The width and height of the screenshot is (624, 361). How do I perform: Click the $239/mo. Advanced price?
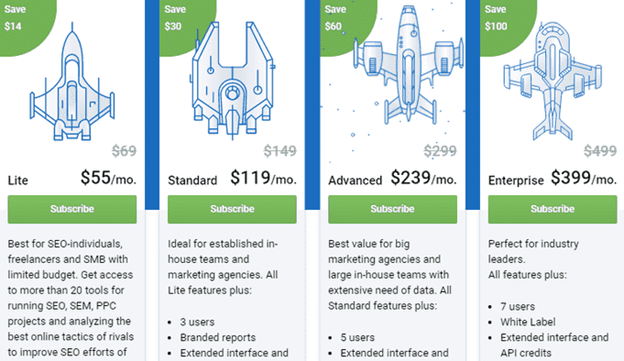point(423,178)
